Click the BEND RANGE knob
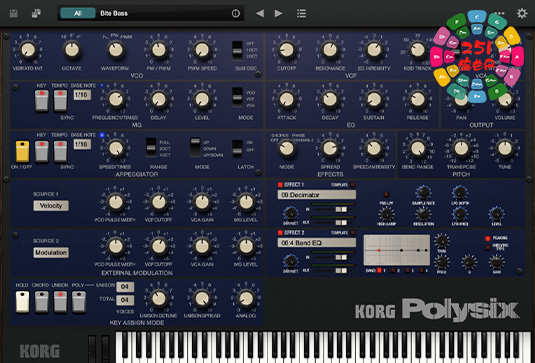This screenshot has width=535, height=363. click(418, 148)
